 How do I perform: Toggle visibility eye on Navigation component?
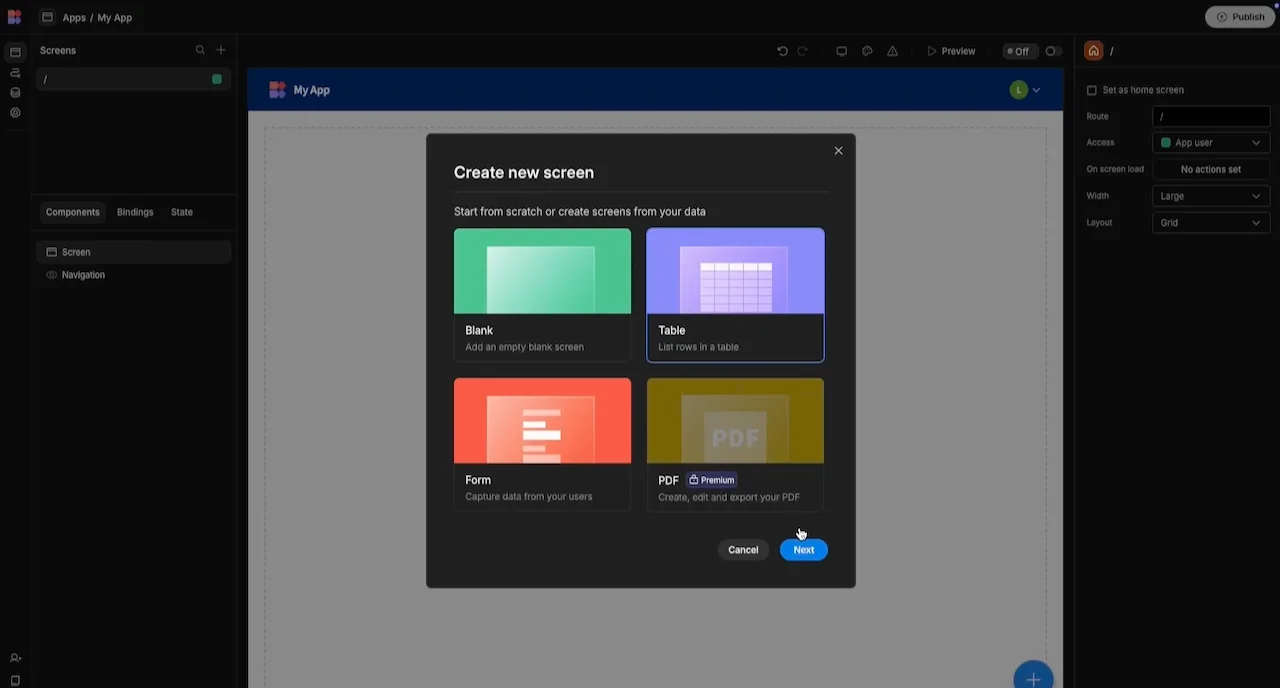coord(51,275)
